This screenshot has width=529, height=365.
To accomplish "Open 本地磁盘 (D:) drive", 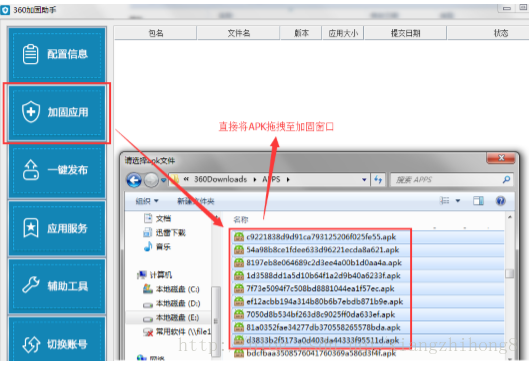I will (171, 304).
